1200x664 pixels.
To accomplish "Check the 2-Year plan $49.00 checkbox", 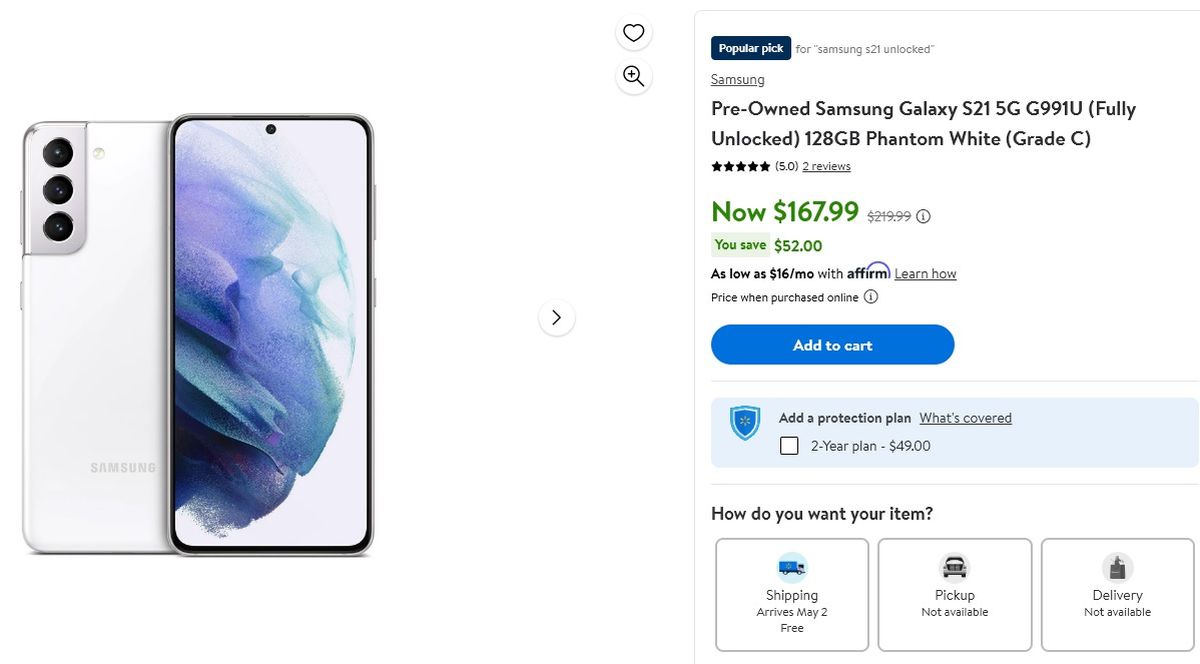I will tap(789, 446).
